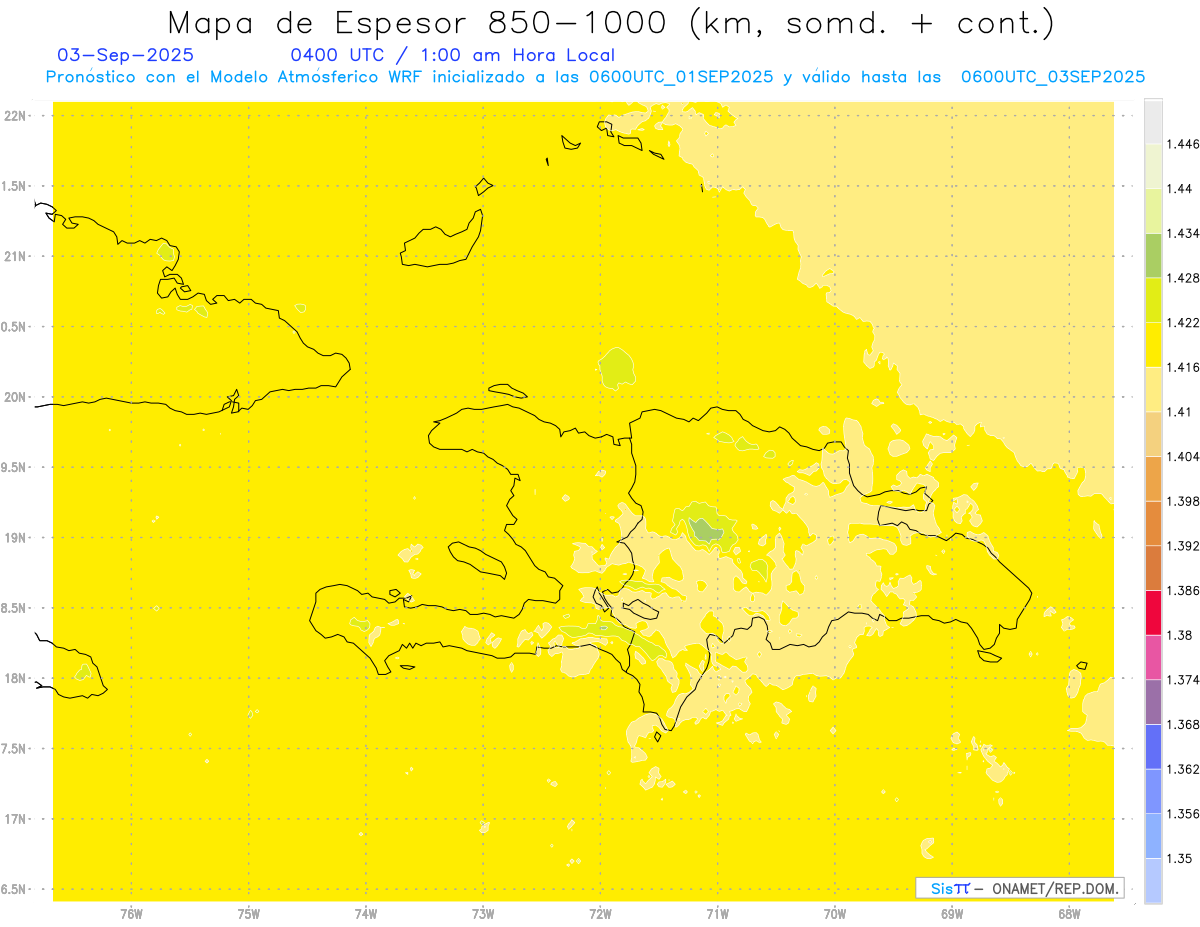
Task: Click the 76W longitude label
Action: tap(131, 914)
